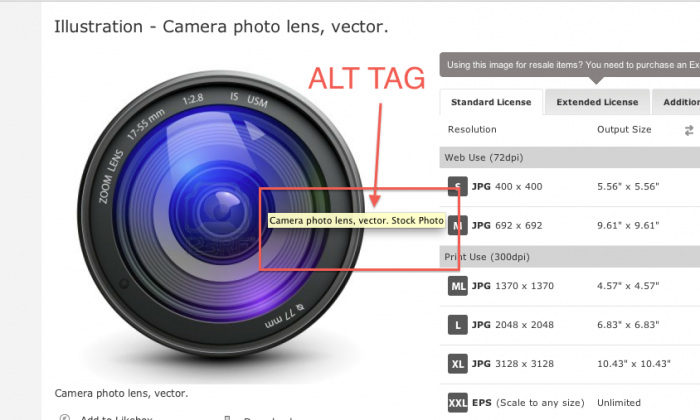Select the M size badge icon
This screenshot has height=420, width=700.
(x=458, y=225)
